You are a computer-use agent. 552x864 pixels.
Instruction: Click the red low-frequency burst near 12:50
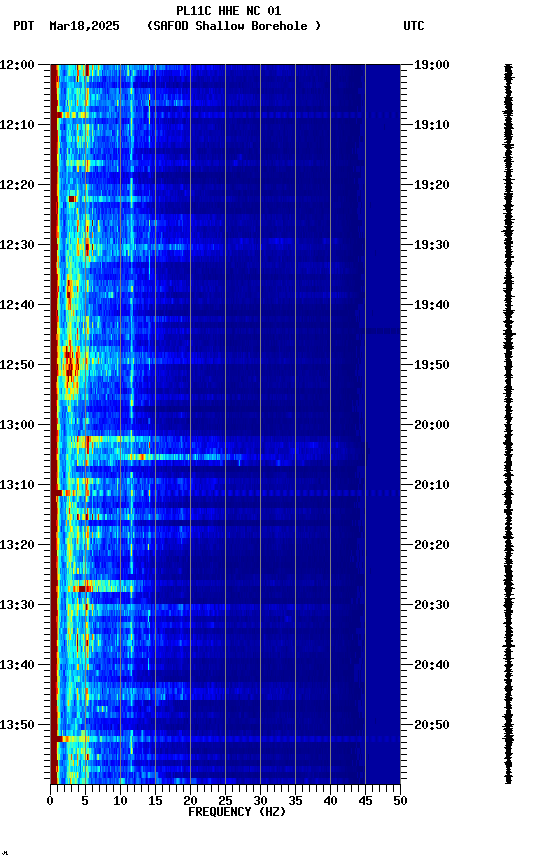tap(70, 364)
